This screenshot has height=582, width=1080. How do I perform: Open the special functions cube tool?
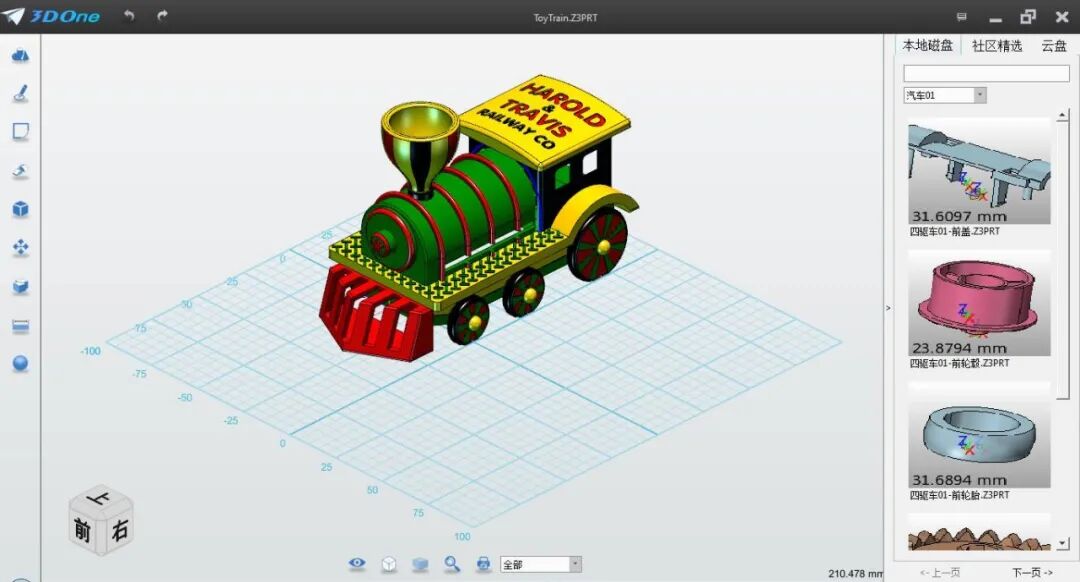click(20, 209)
